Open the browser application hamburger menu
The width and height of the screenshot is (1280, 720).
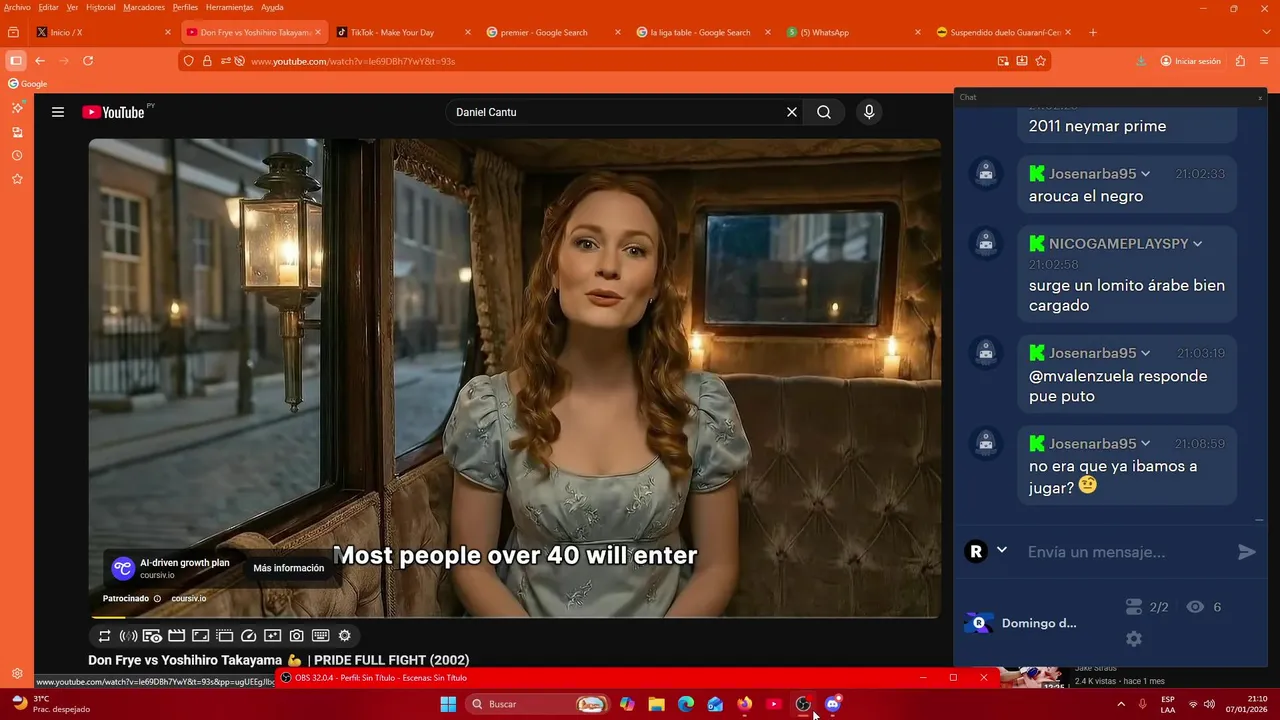(1265, 61)
